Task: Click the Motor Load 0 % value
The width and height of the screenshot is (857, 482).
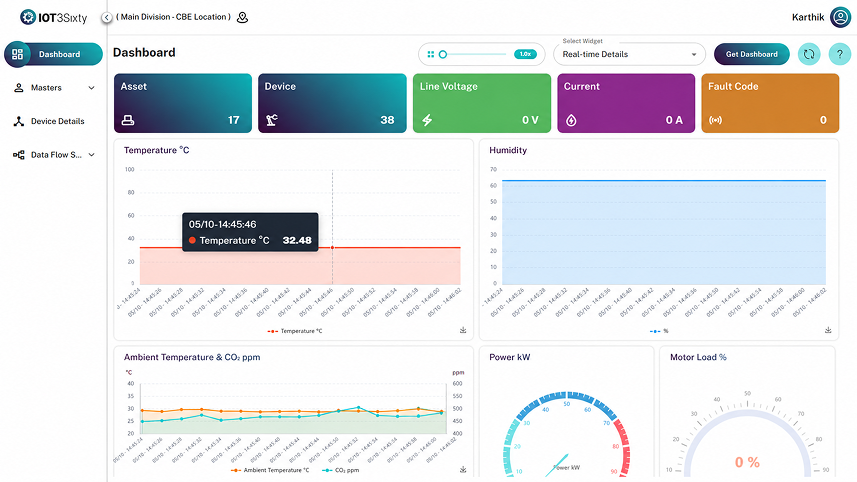Action: point(747,462)
